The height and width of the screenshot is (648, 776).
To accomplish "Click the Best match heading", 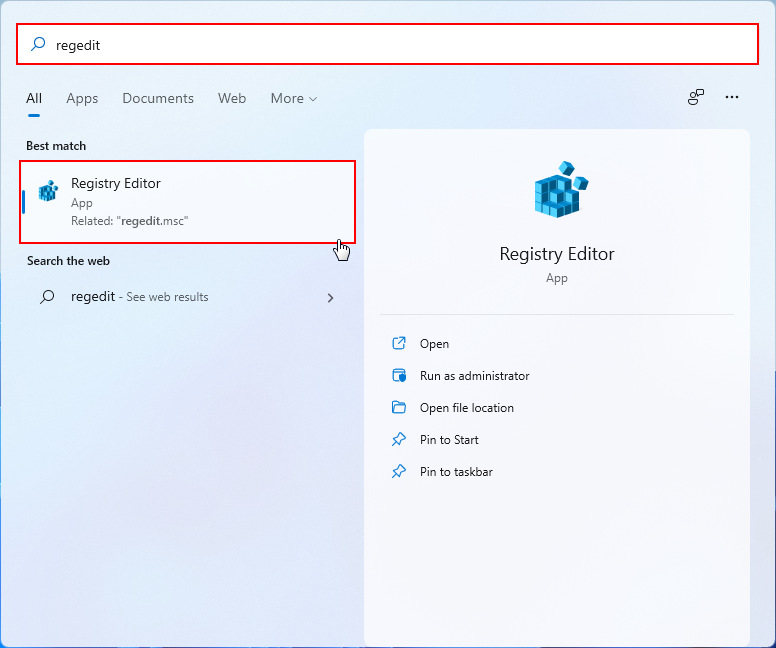I will 56,146.
